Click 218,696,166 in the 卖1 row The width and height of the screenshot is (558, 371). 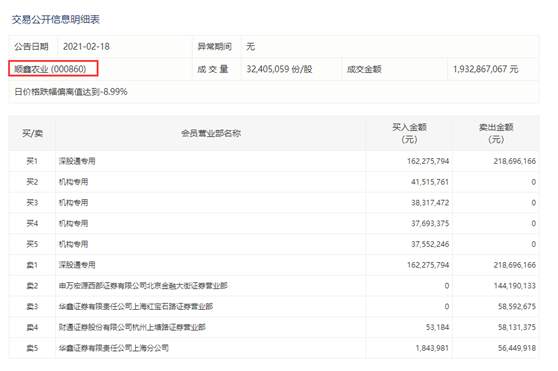click(515, 265)
